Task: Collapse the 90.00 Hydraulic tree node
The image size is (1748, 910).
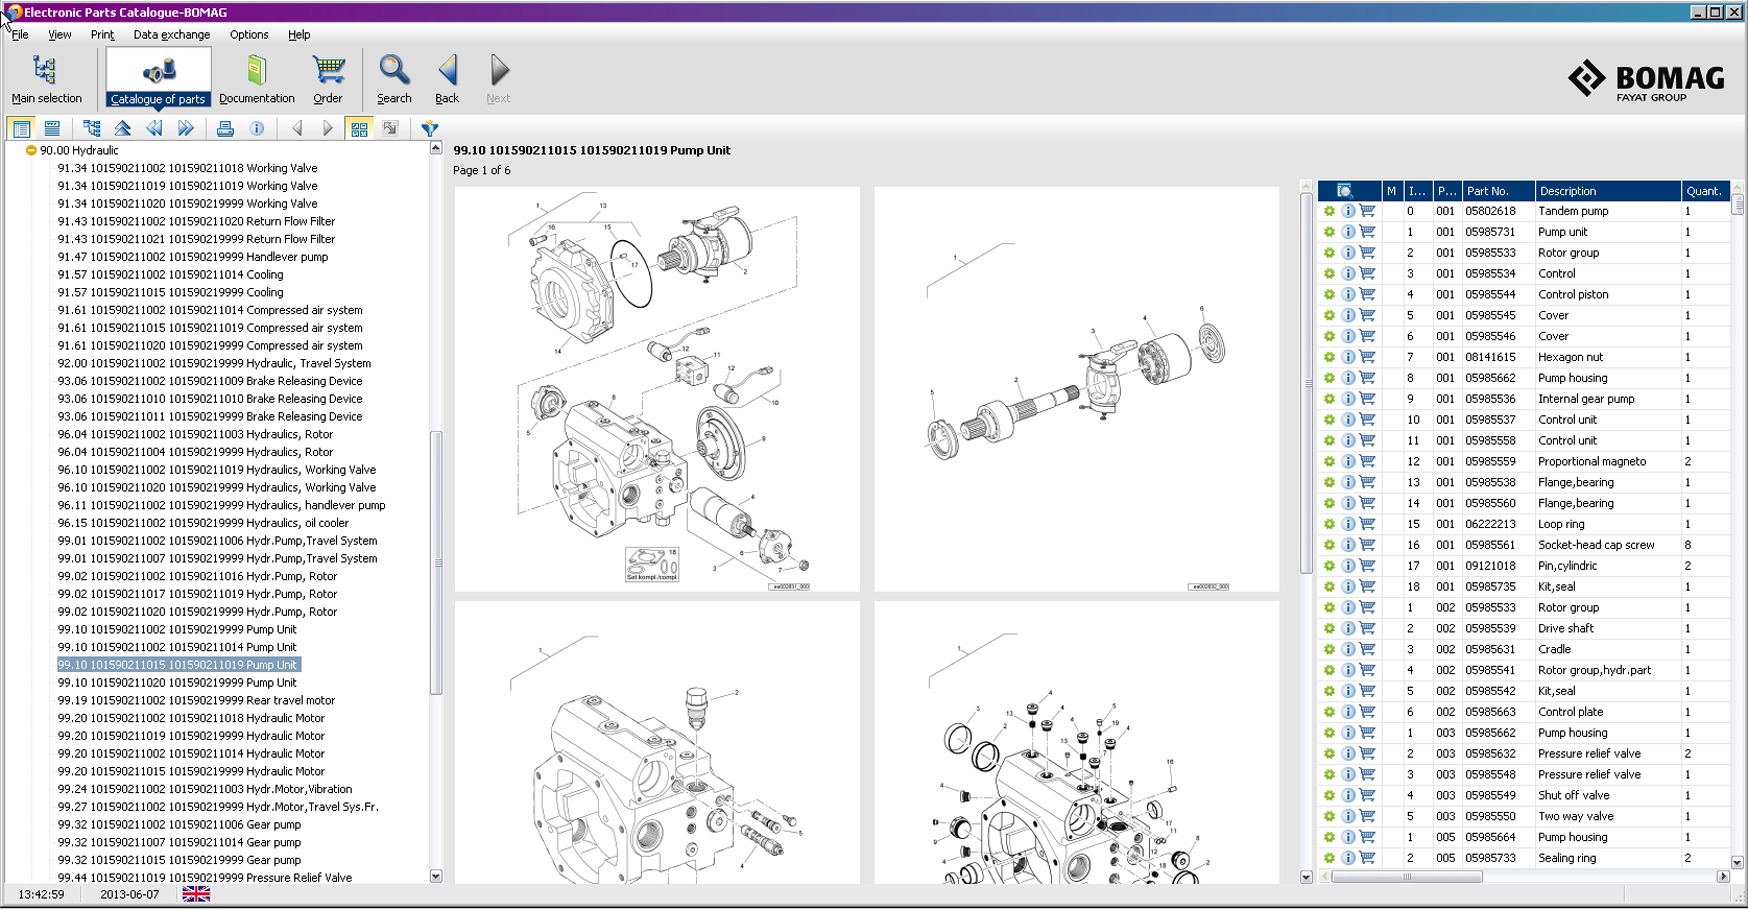Action: (31, 151)
